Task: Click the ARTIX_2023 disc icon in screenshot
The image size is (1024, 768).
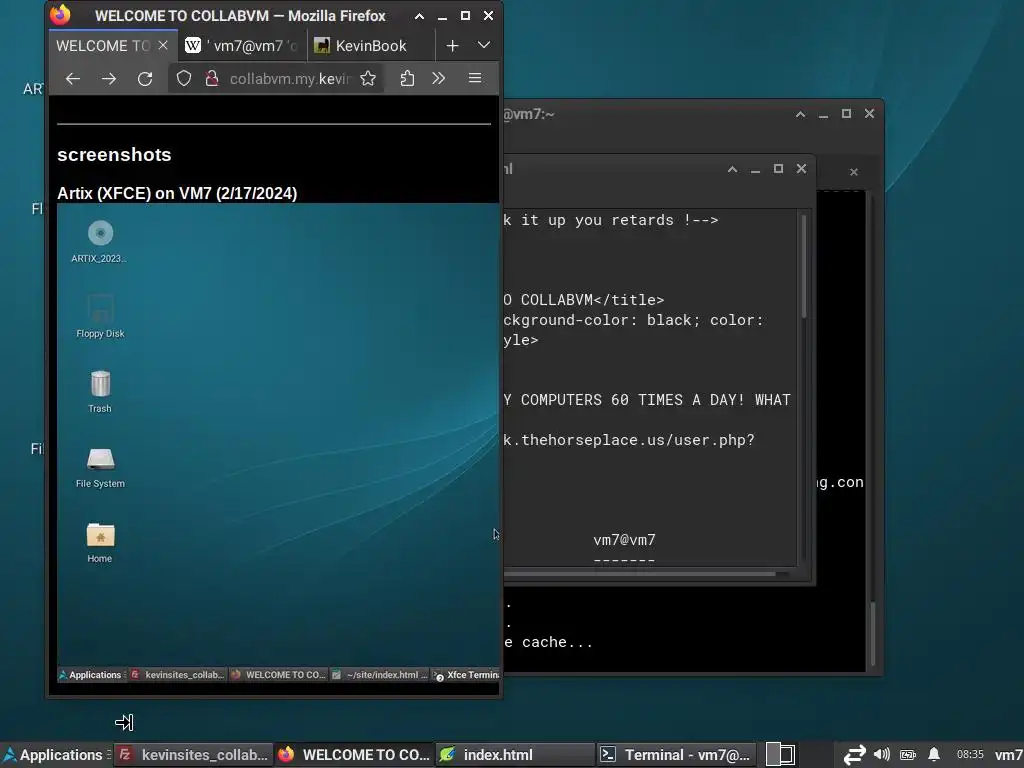Action: (100, 242)
